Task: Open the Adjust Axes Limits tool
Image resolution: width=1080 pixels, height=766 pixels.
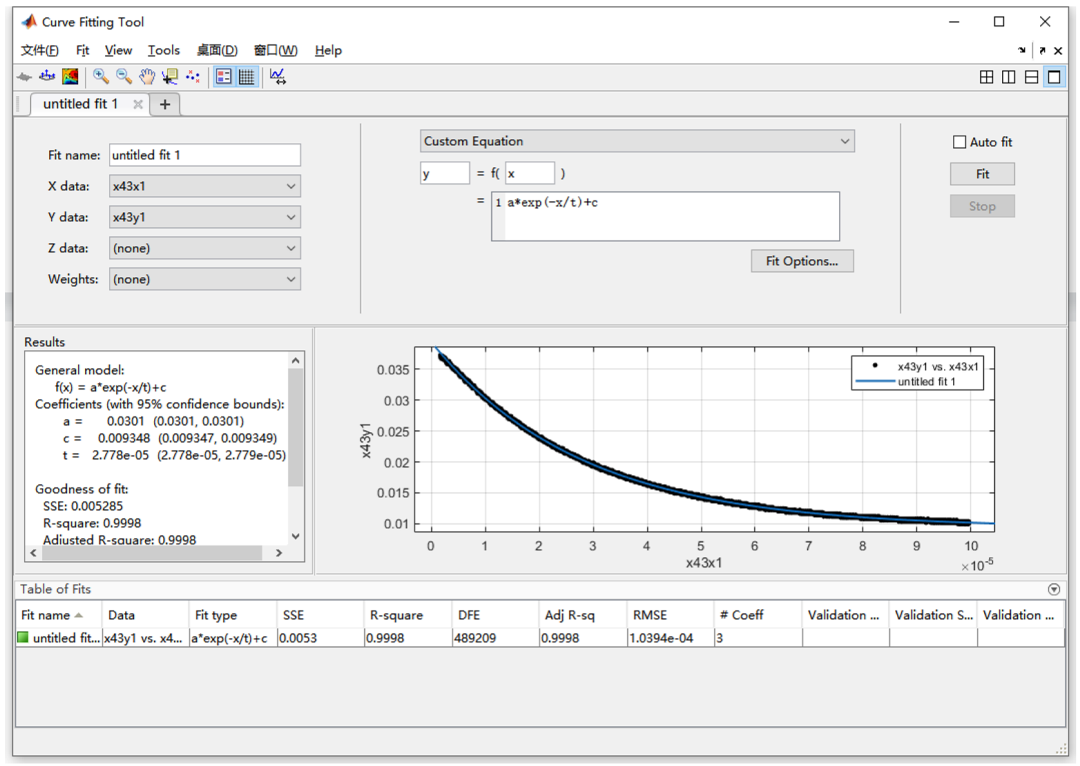Action: [x=278, y=76]
